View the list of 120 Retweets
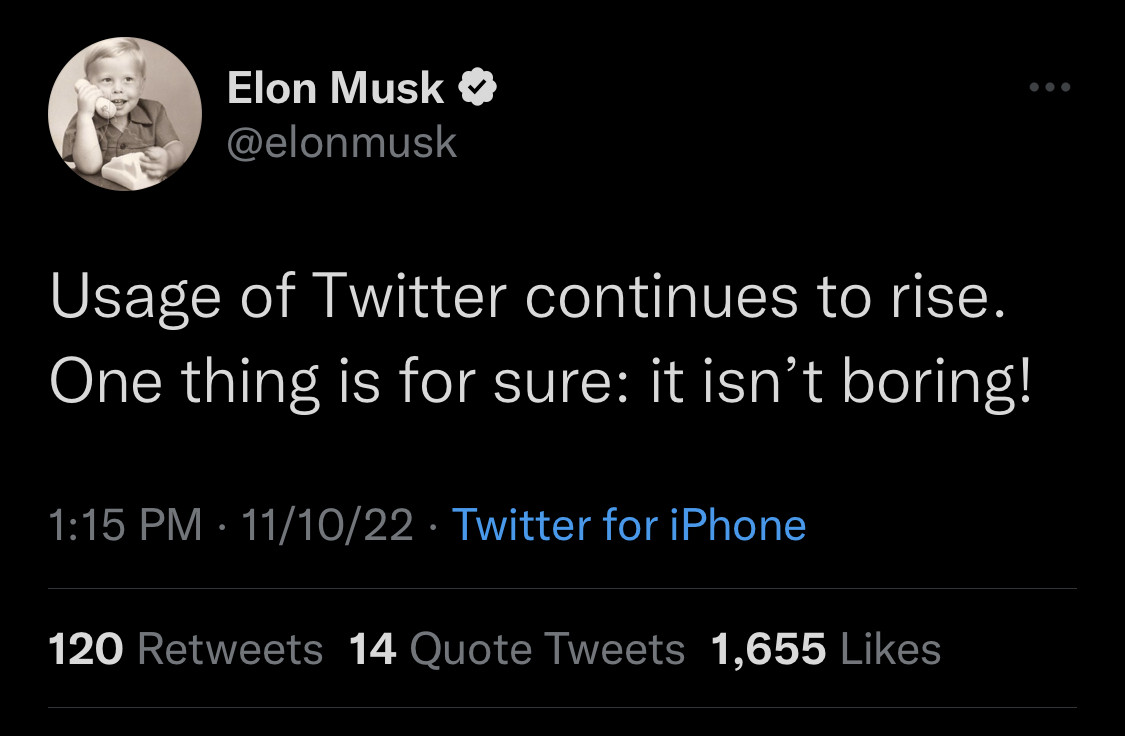The height and width of the screenshot is (736, 1125). click(186, 649)
